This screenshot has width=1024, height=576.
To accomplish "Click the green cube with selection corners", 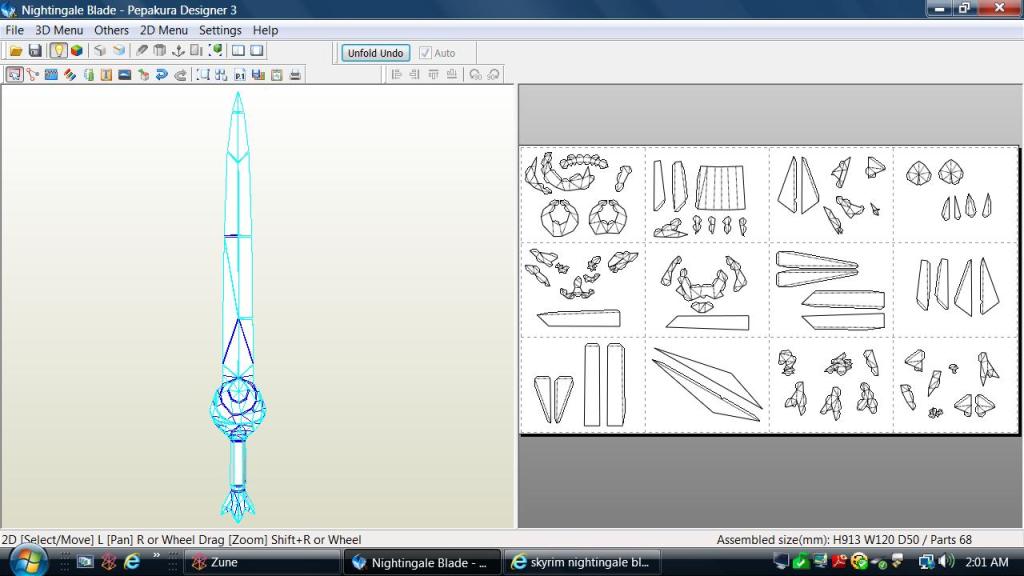I will click(x=215, y=51).
